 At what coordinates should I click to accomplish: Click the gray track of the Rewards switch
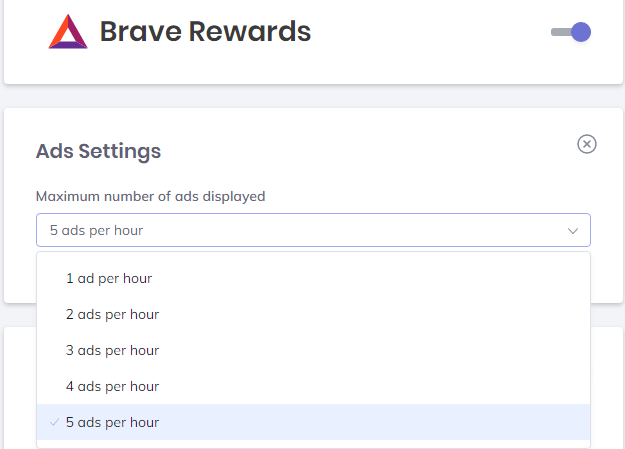click(560, 32)
